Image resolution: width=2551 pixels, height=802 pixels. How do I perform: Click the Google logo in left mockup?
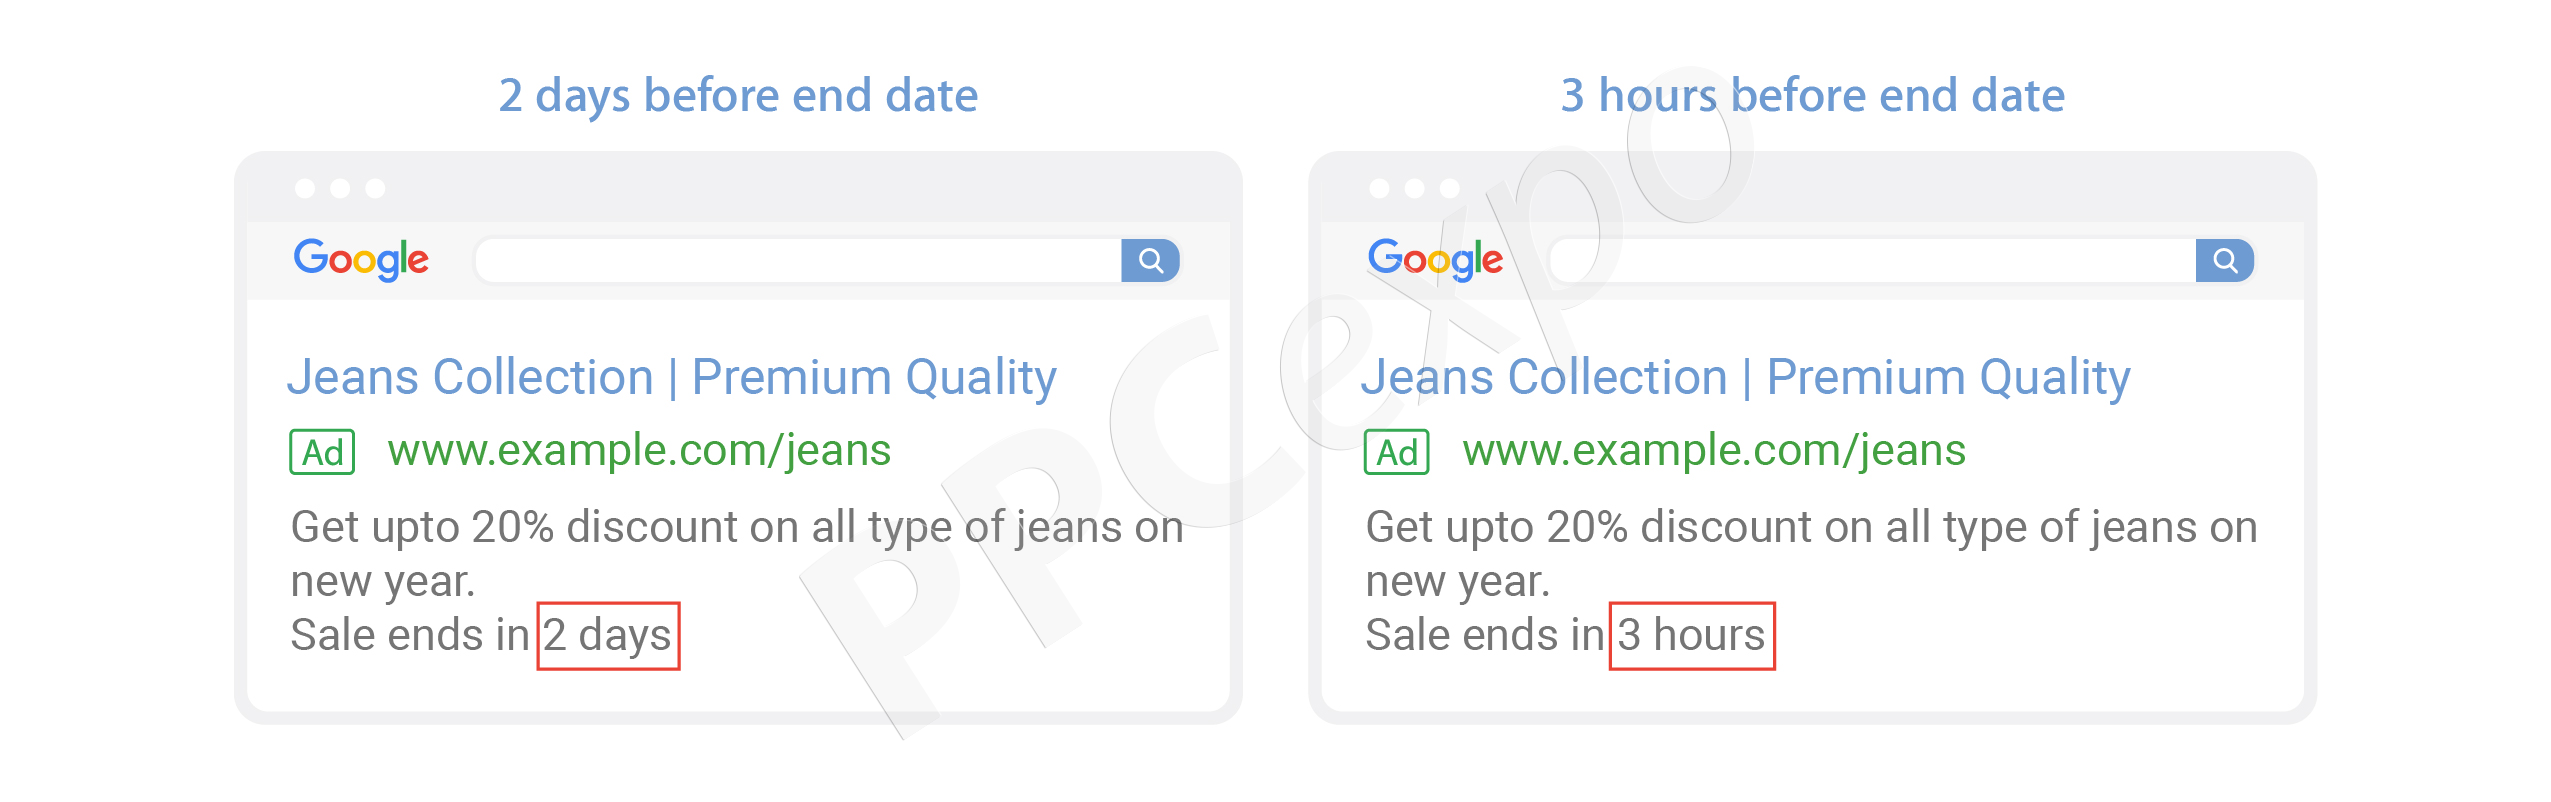click(x=361, y=260)
